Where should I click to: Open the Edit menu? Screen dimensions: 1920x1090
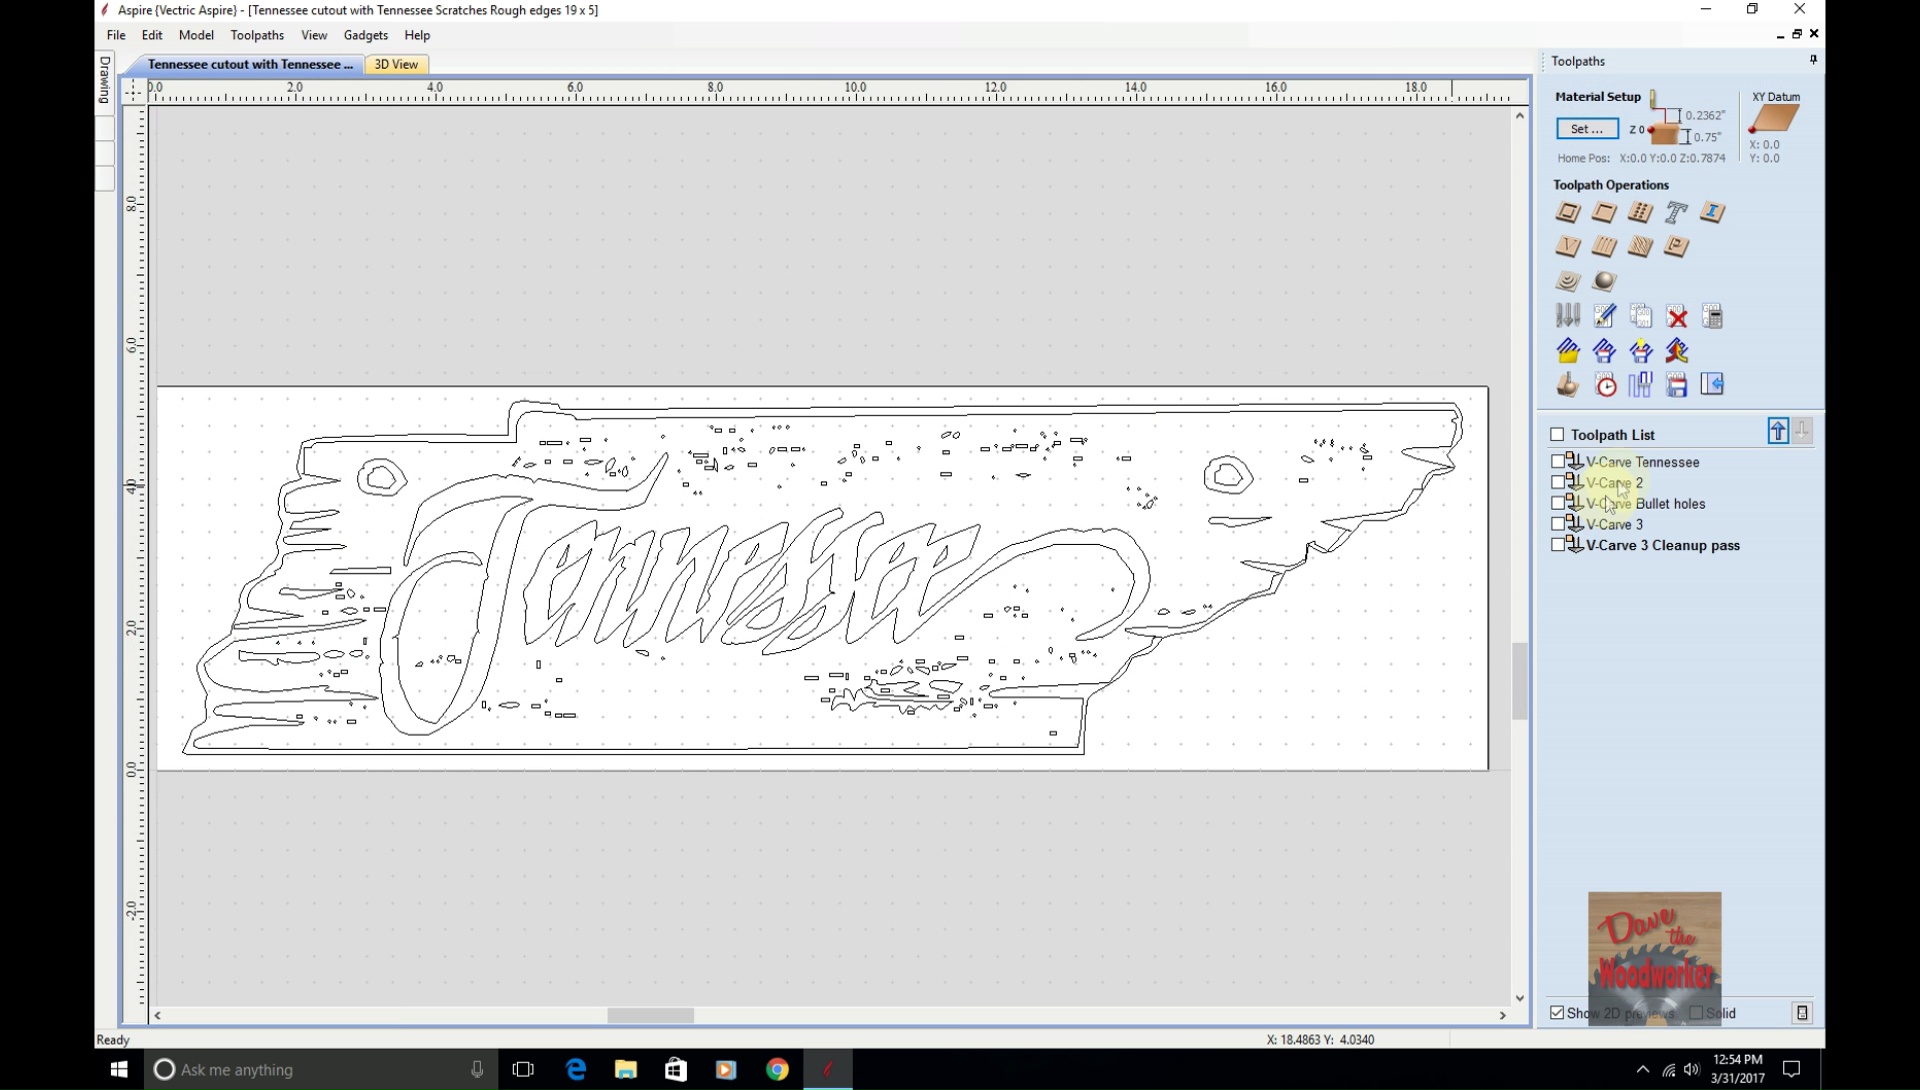pos(152,35)
